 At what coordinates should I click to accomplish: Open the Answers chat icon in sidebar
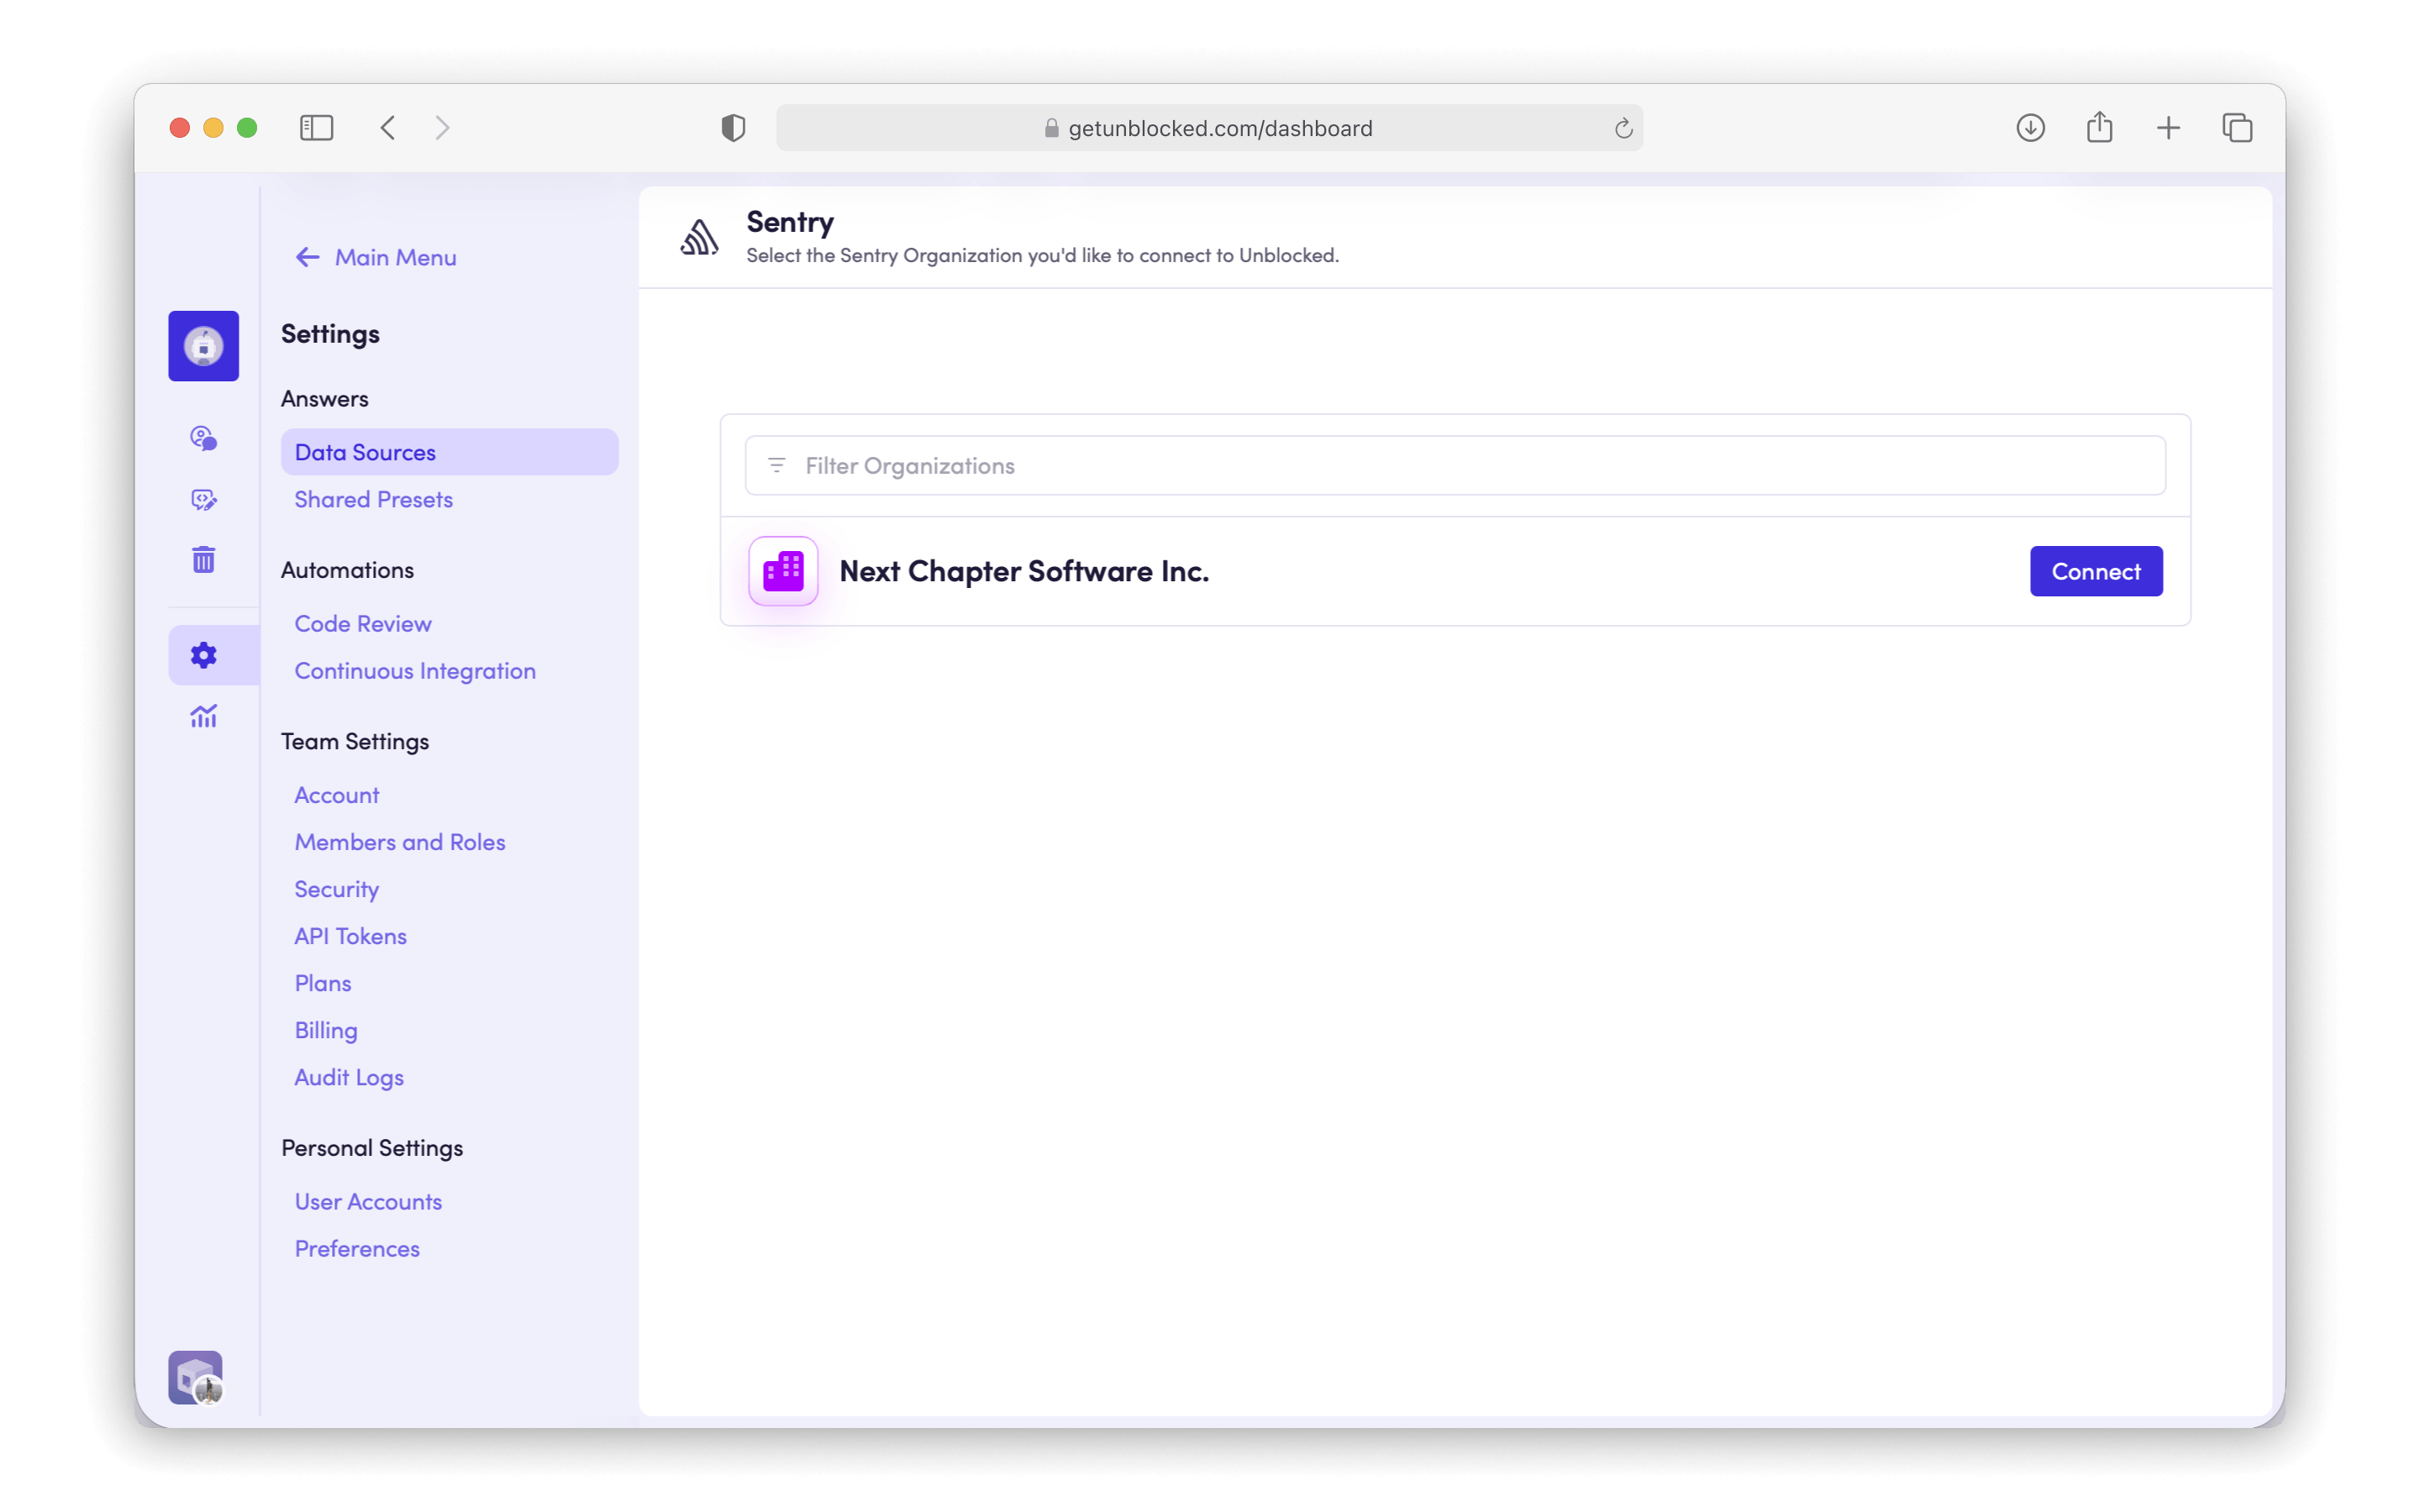pyautogui.click(x=204, y=437)
